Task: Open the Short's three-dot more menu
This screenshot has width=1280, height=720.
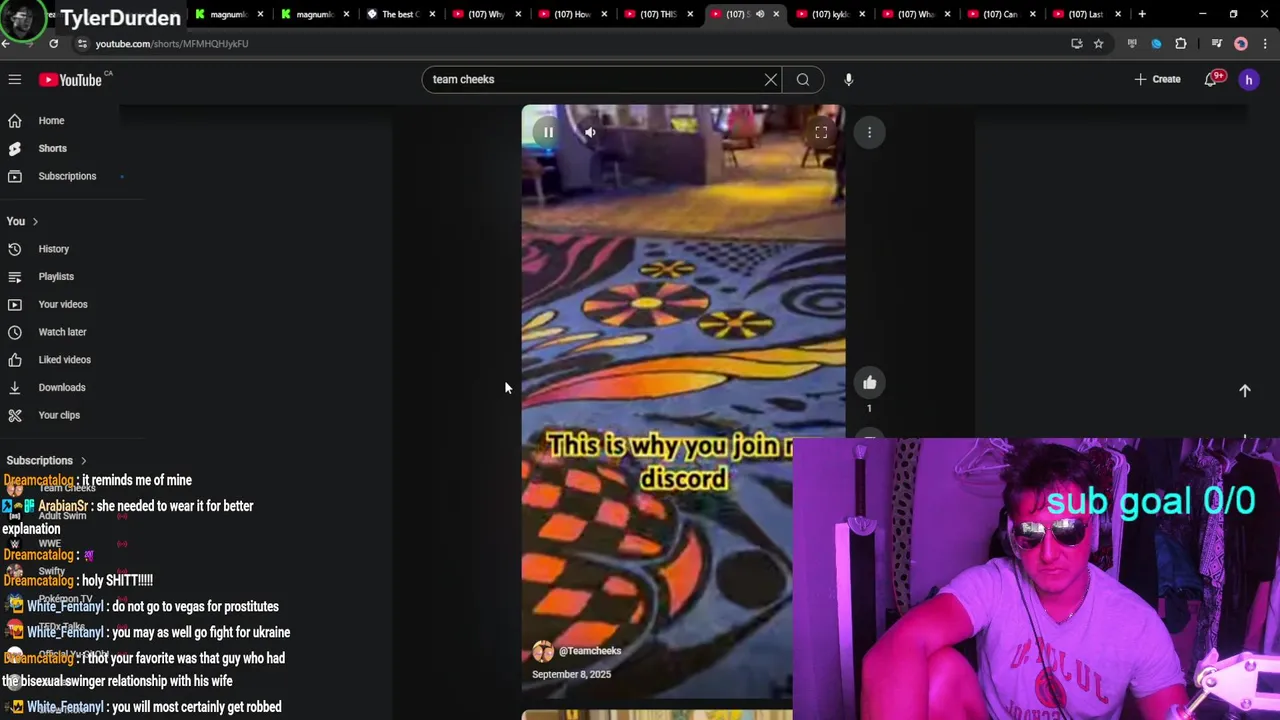Action: coord(869,132)
